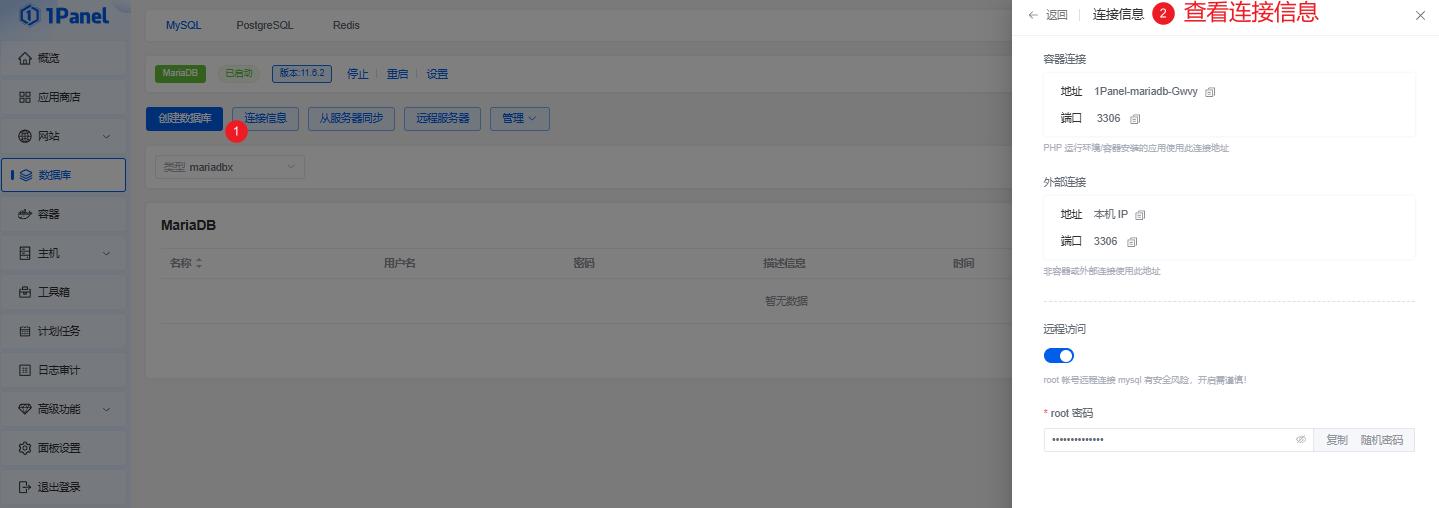Switch to the PostgreSQL tab
This screenshot has height=508, width=1439.
(x=265, y=25)
